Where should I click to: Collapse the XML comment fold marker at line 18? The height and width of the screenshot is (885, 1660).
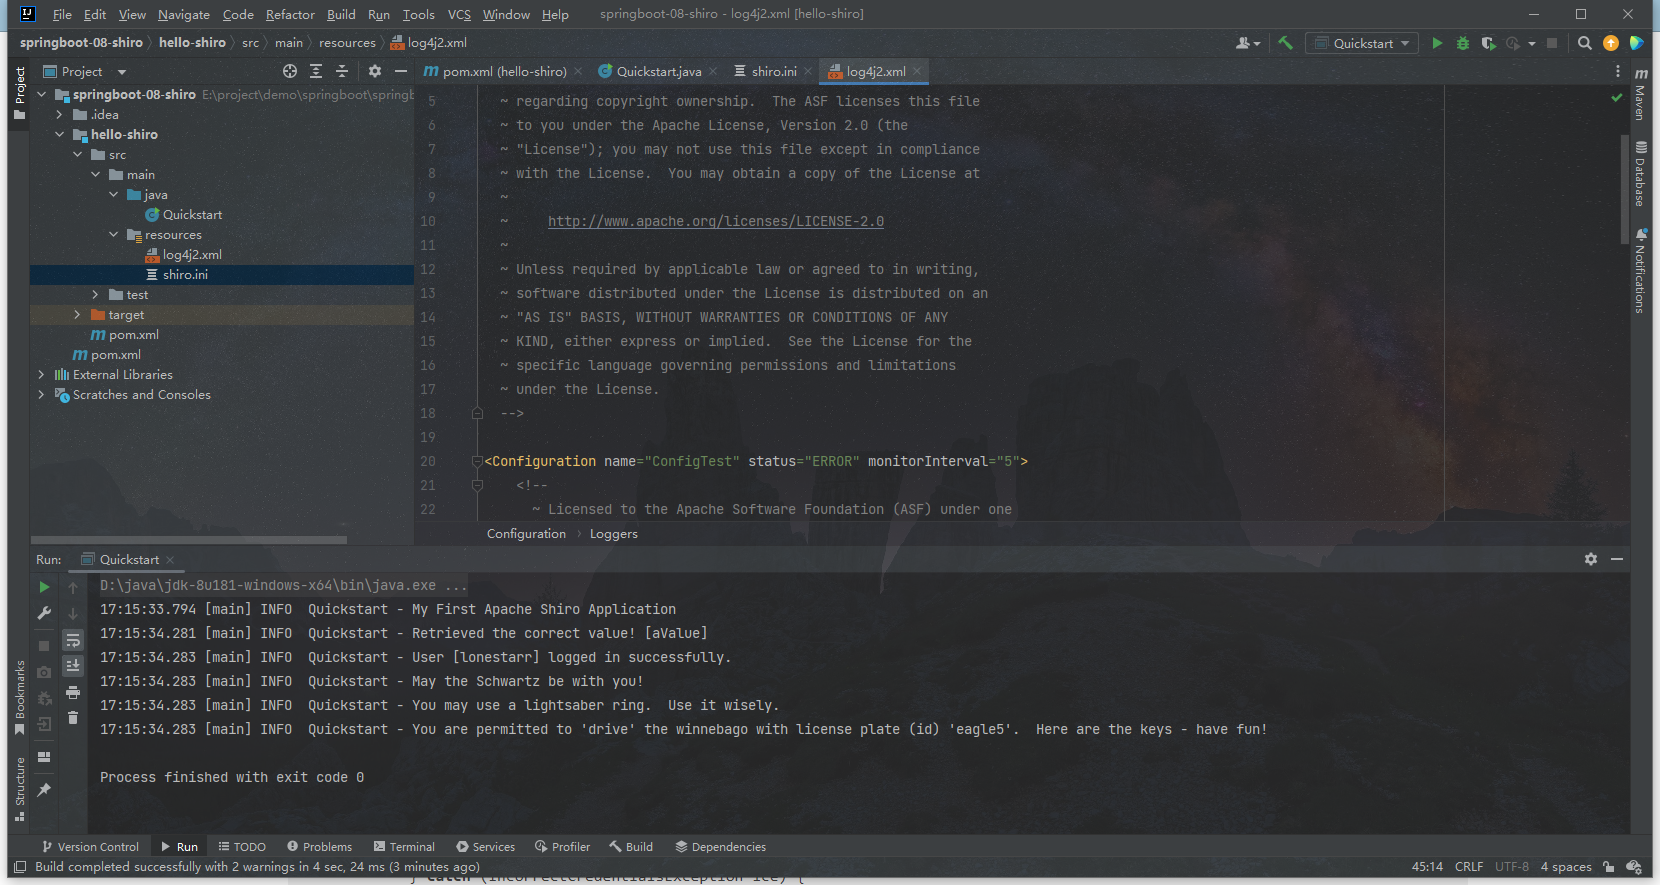pyautogui.click(x=478, y=413)
